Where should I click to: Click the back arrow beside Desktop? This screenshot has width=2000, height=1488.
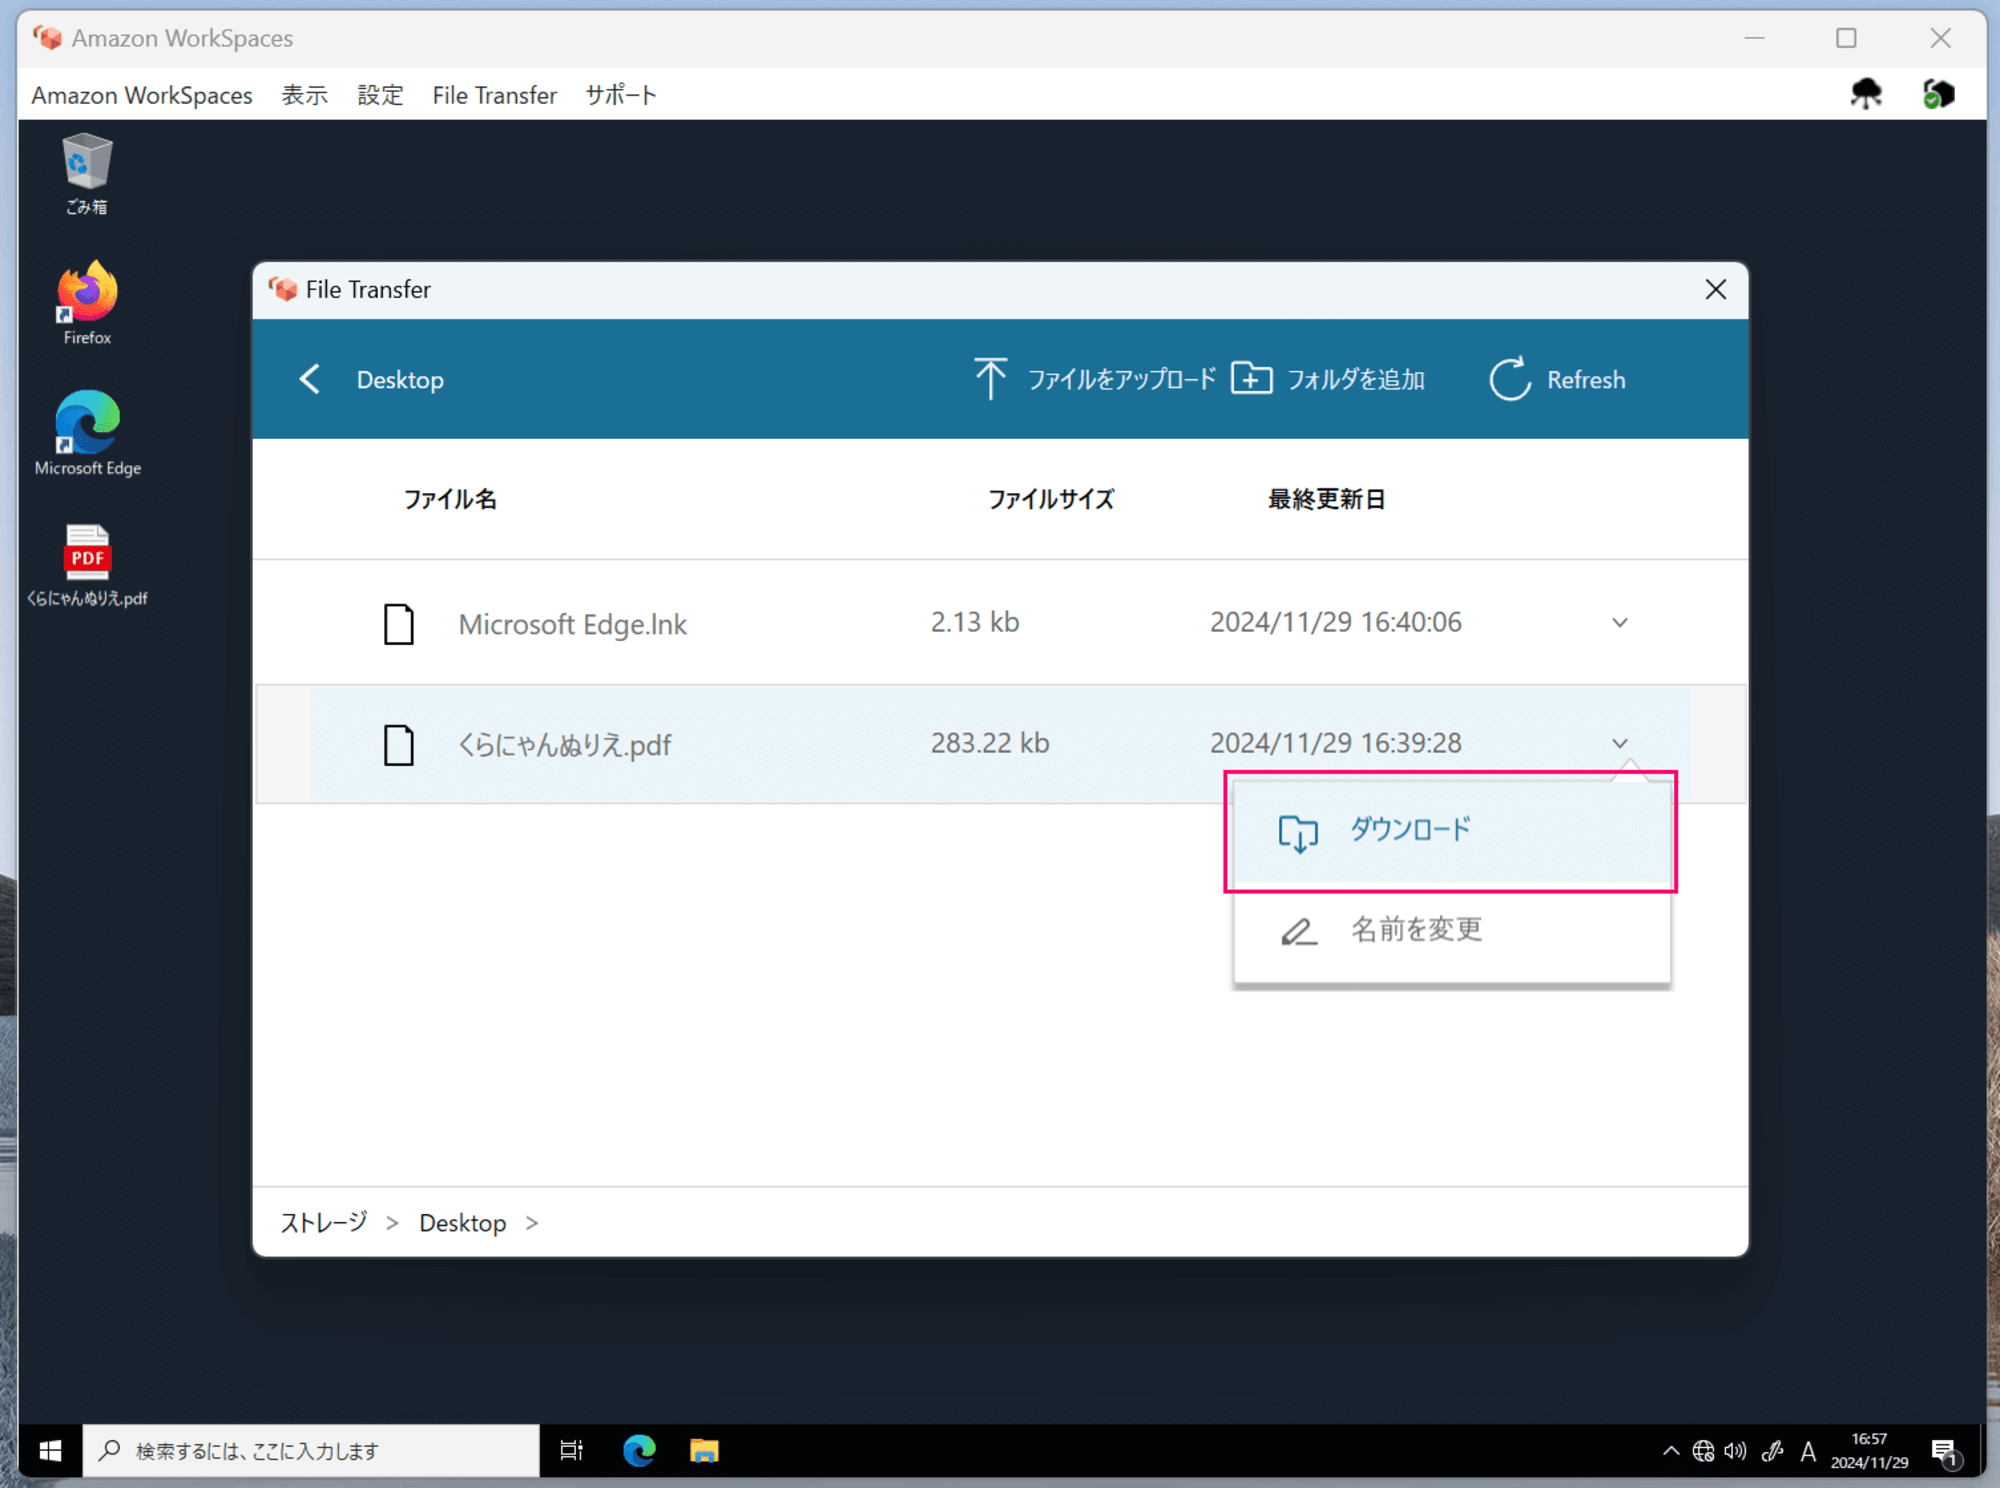pos(310,380)
